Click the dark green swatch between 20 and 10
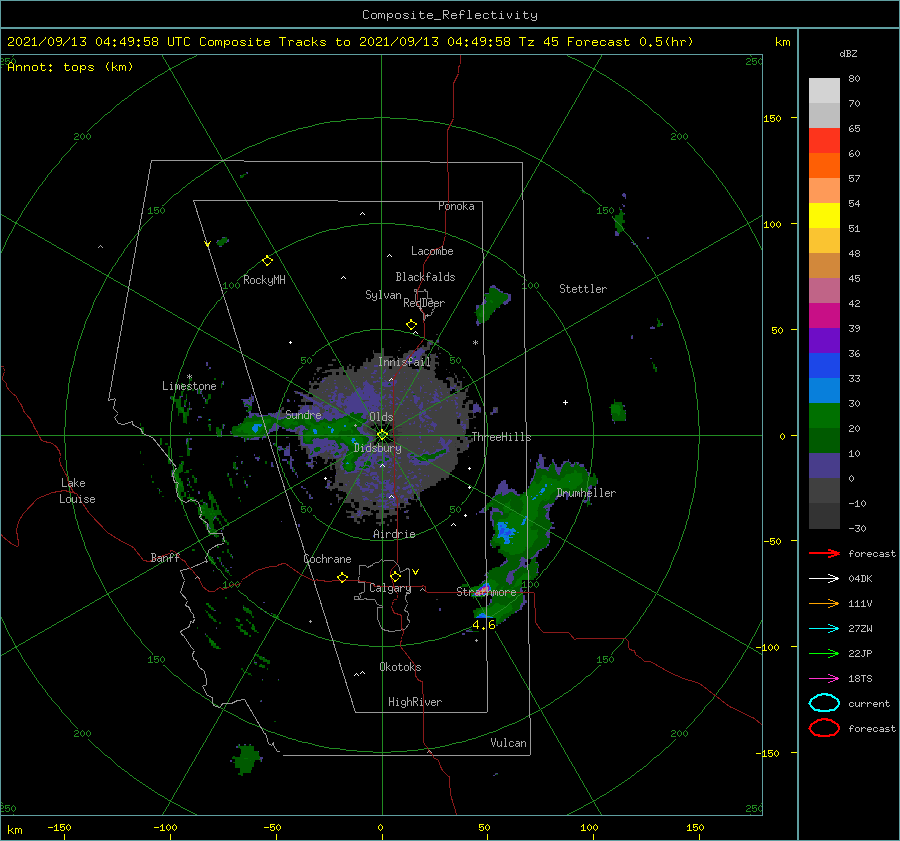 coord(824,440)
